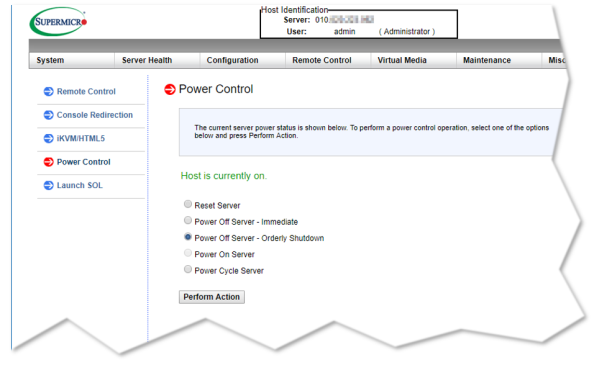Click the red arrow icon beside sidebar Power Control
594x365 pixels.
click(48, 162)
